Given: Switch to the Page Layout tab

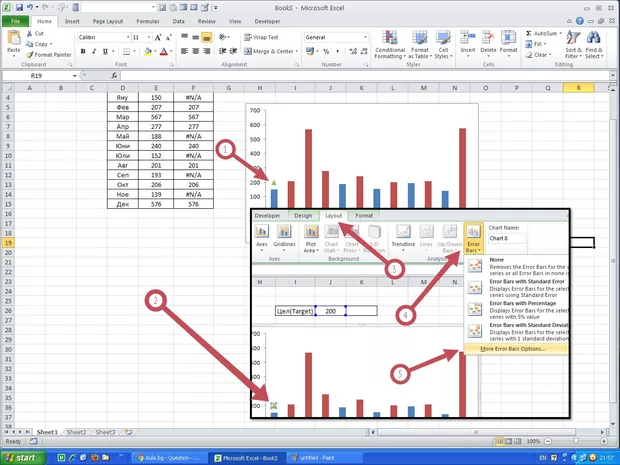Looking at the screenshot, I should 108,21.
